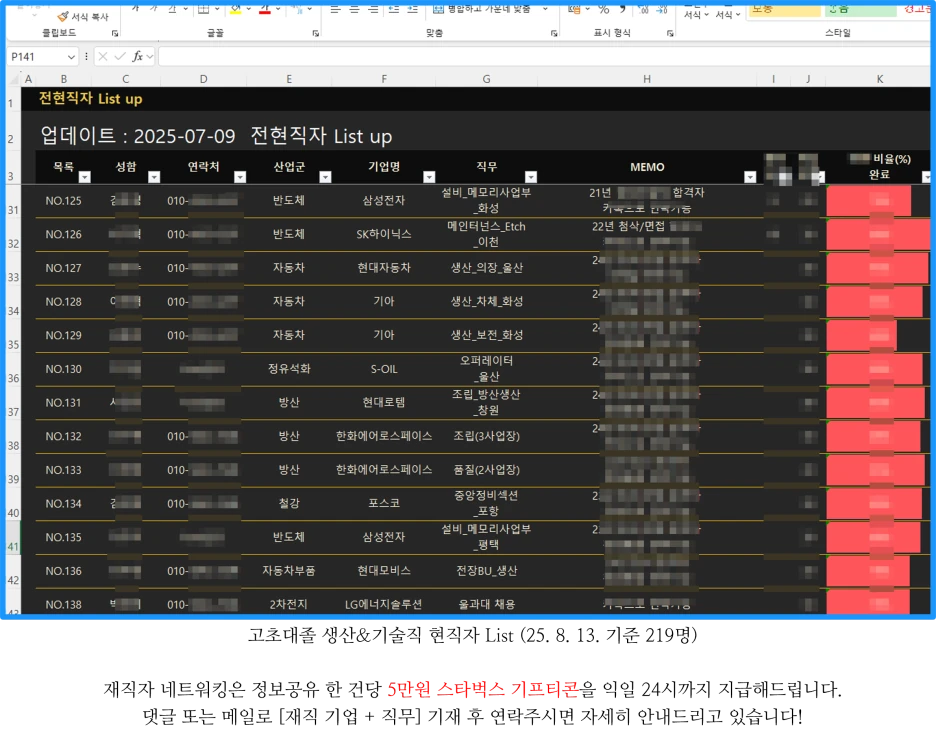The image size is (936, 739).
Task: Center align text in cell
Action: click(355, 9)
